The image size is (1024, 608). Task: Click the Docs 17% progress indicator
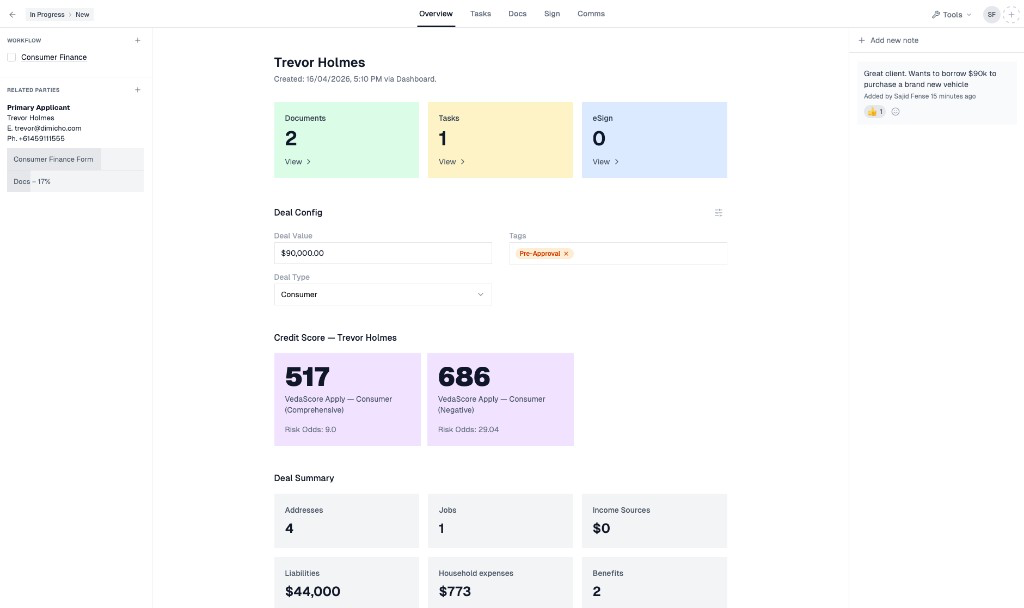pyautogui.click(x=31, y=181)
